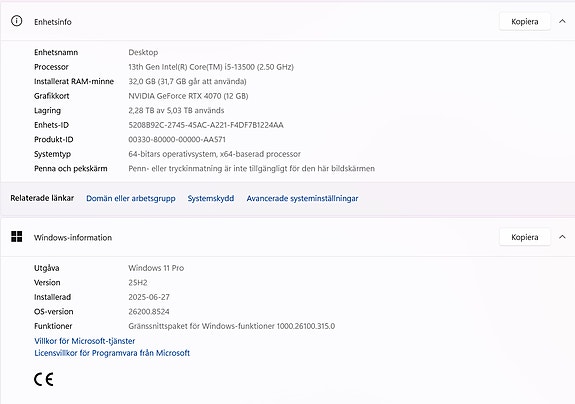Click the Systemtyp label
The image size is (575, 404).
click(52, 154)
